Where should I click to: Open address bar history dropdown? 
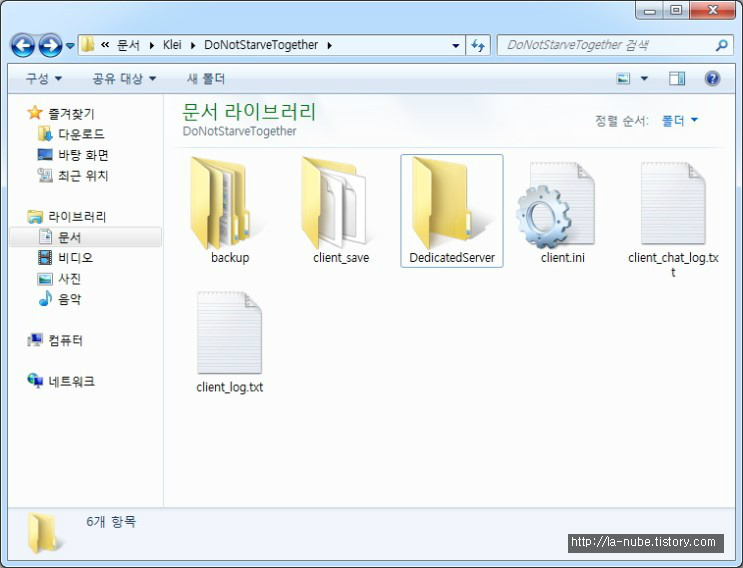[x=455, y=45]
